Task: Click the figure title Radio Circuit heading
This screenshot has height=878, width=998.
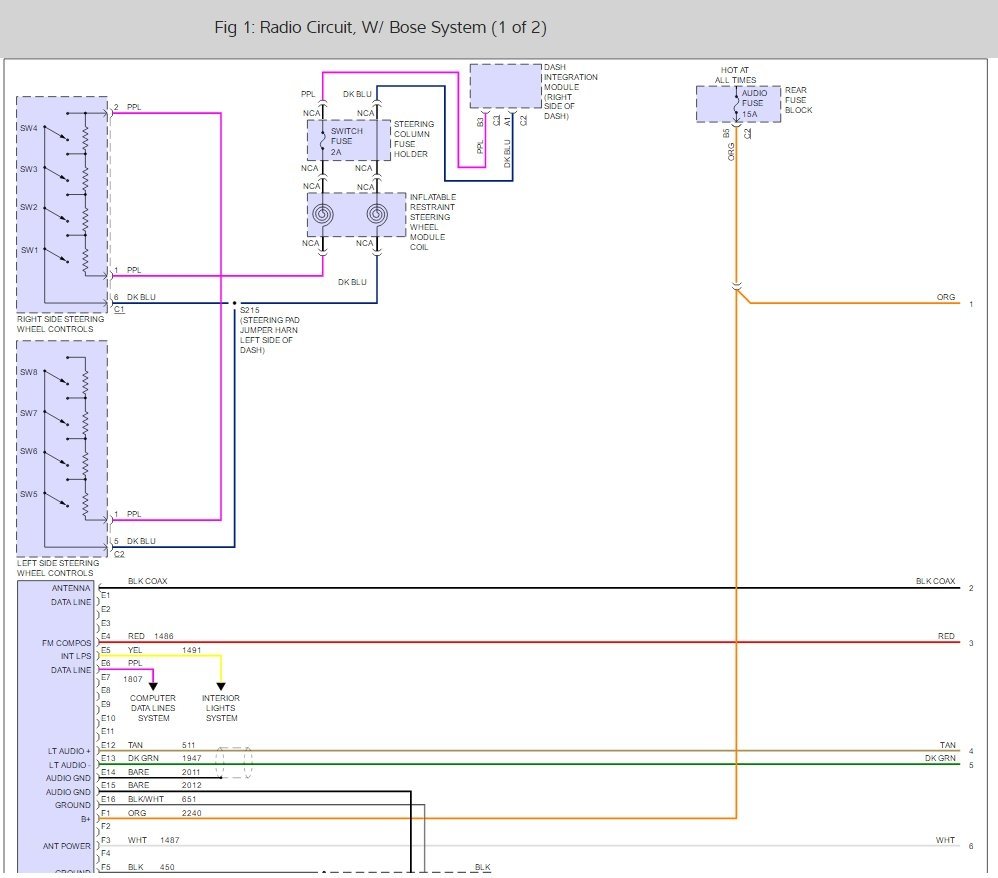Action: click(x=380, y=27)
